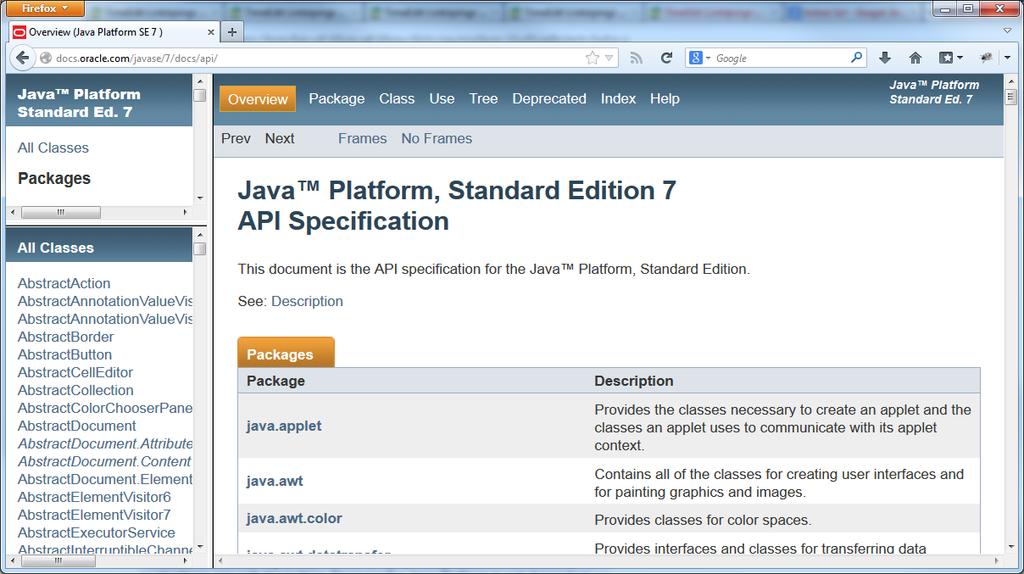Click the packages frame scroll down arrow
Screen dimensions: 1024x574
[200, 198]
